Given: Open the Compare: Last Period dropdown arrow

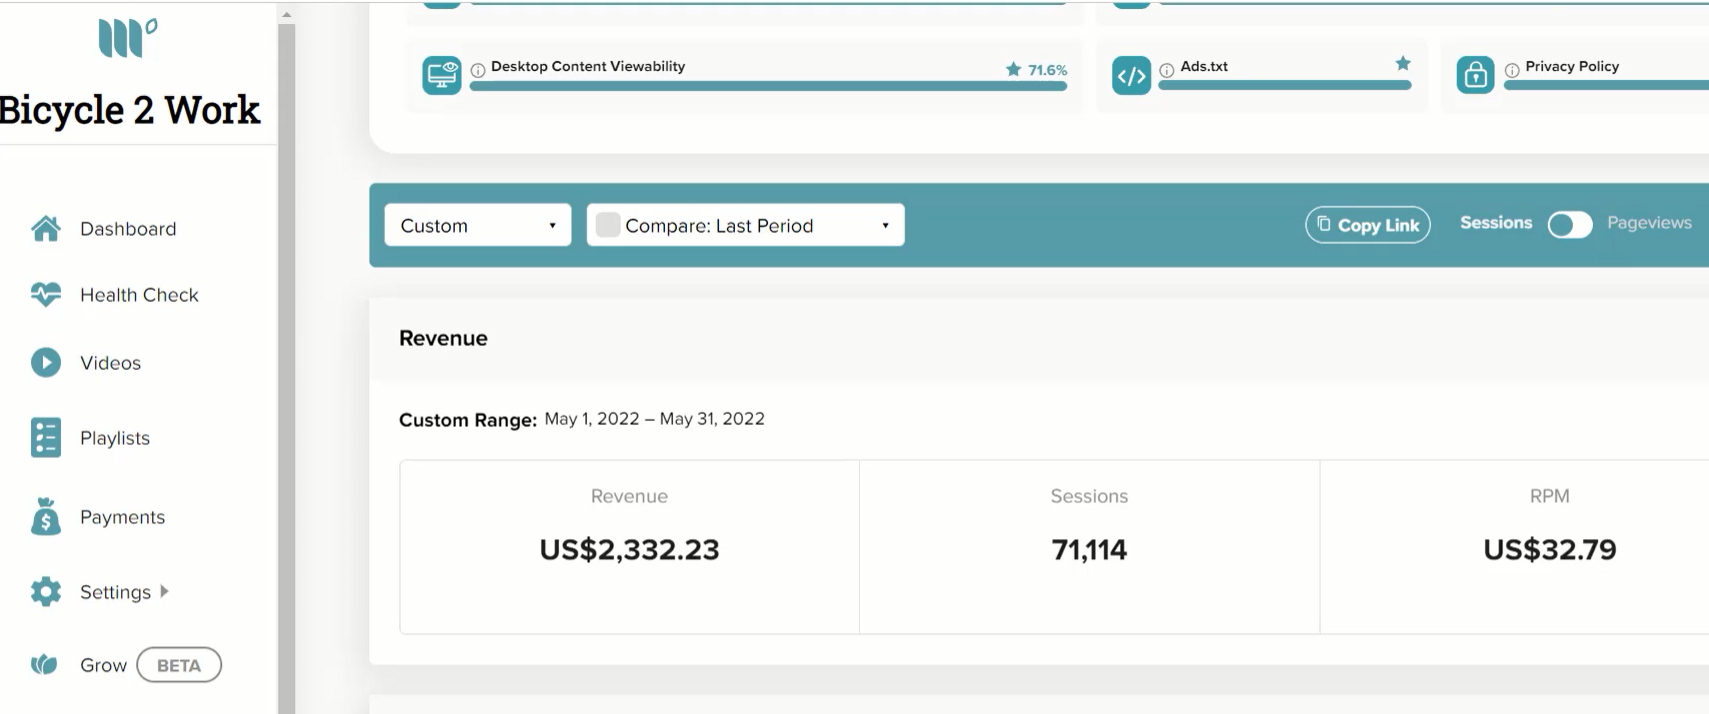Looking at the screenshot, I should pyautogui.click(x=885, y=226).
